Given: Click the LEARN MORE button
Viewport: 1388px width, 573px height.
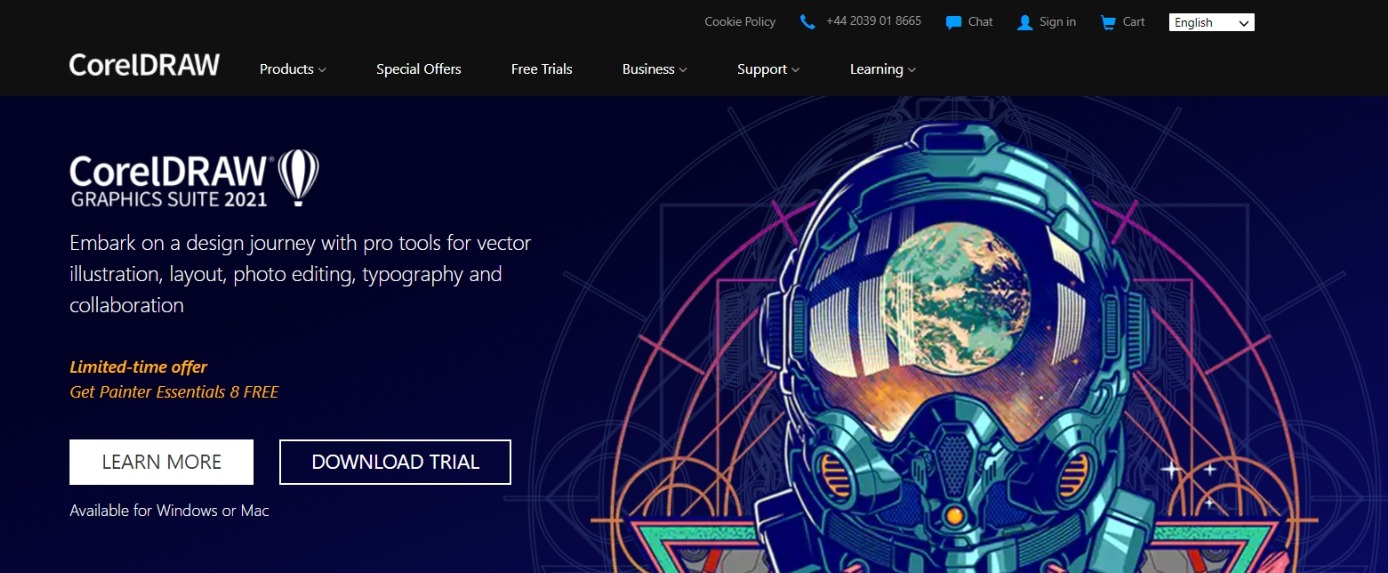Looking at the screenshot, I should tap(161, 462).
